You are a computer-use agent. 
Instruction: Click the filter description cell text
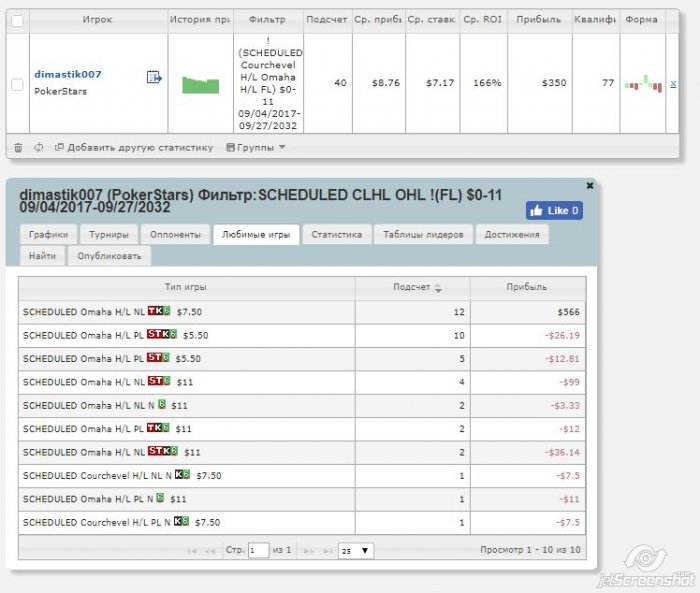tap(269, 83)
